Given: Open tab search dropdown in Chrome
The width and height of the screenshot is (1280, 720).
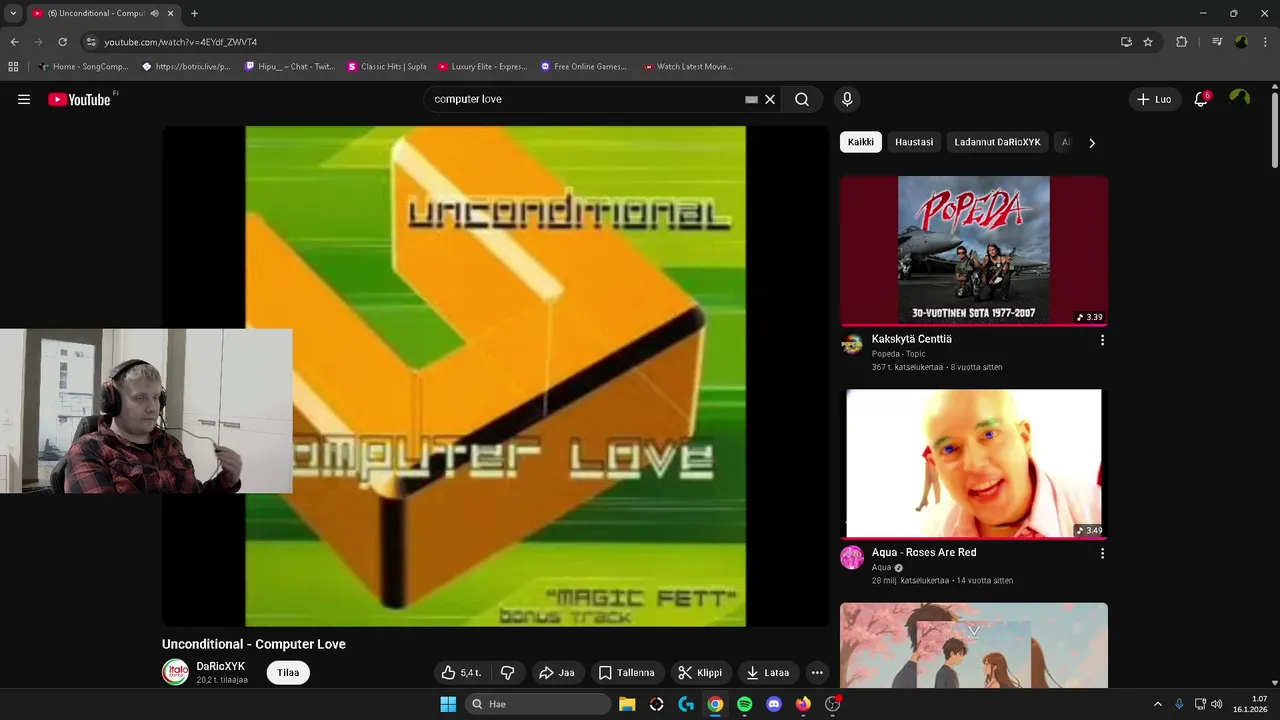Looking at the screenshot, I should tap(13, 13).
